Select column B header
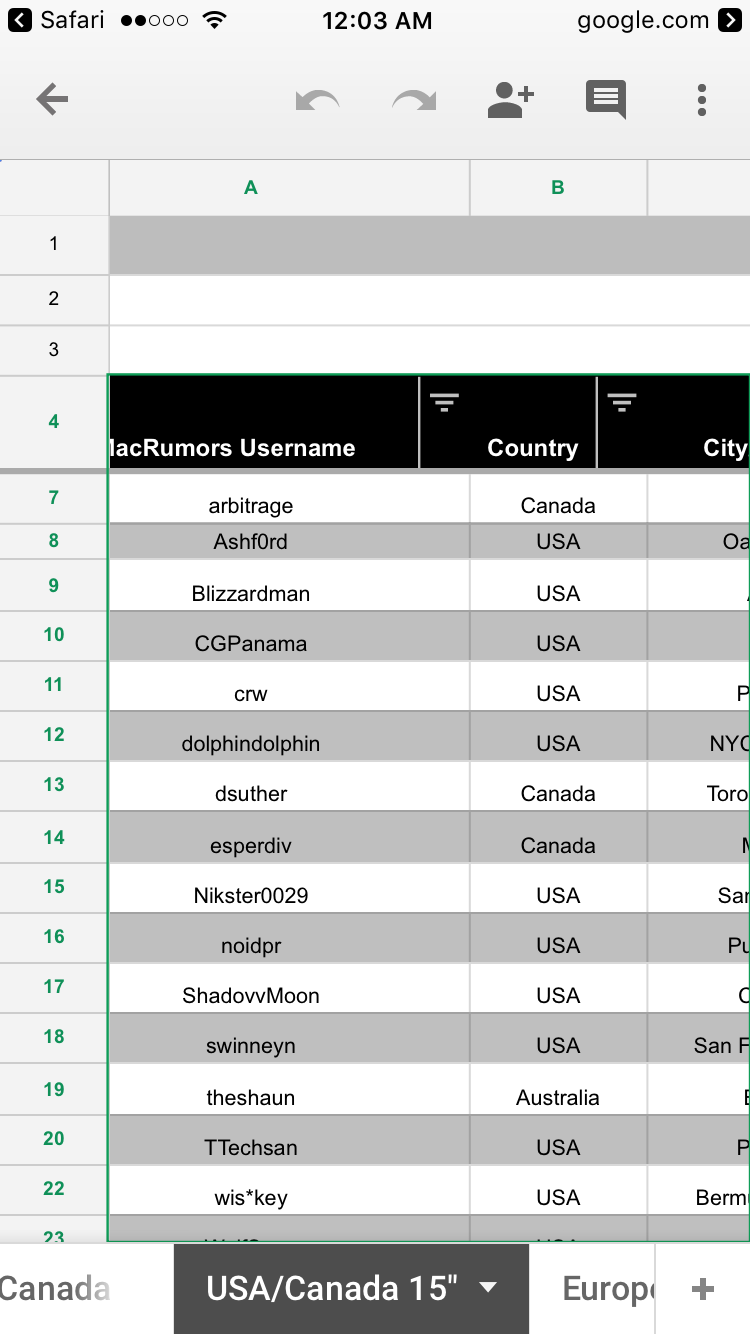This screenshot has height=1334, width=750. point(558,187)
